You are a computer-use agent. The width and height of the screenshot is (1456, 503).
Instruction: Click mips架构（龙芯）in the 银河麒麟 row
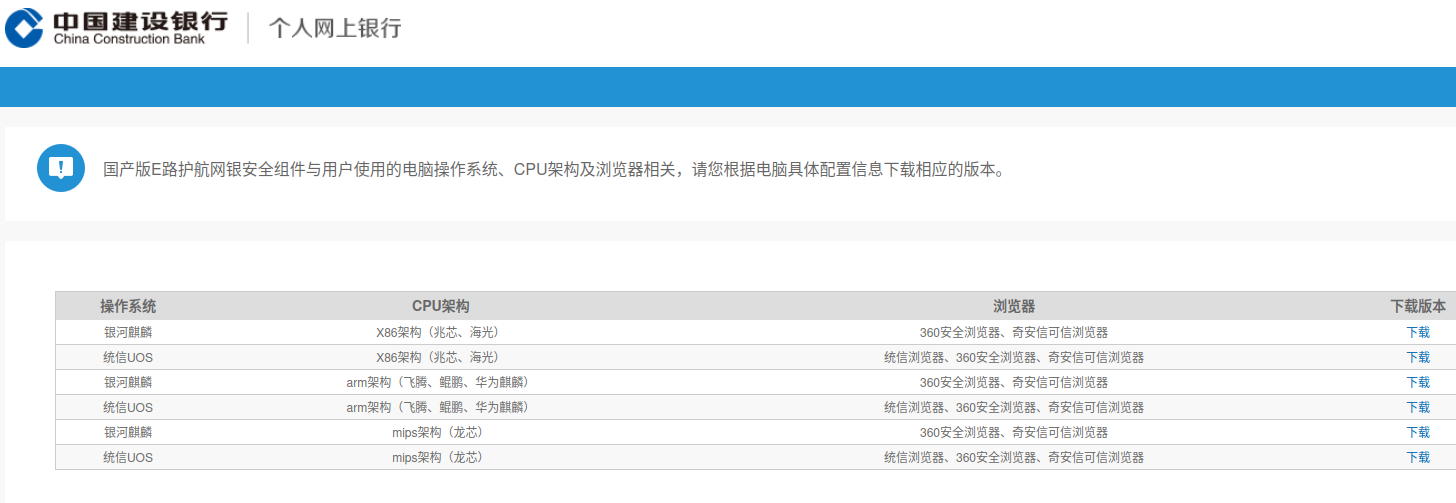[x=437, y=433]
